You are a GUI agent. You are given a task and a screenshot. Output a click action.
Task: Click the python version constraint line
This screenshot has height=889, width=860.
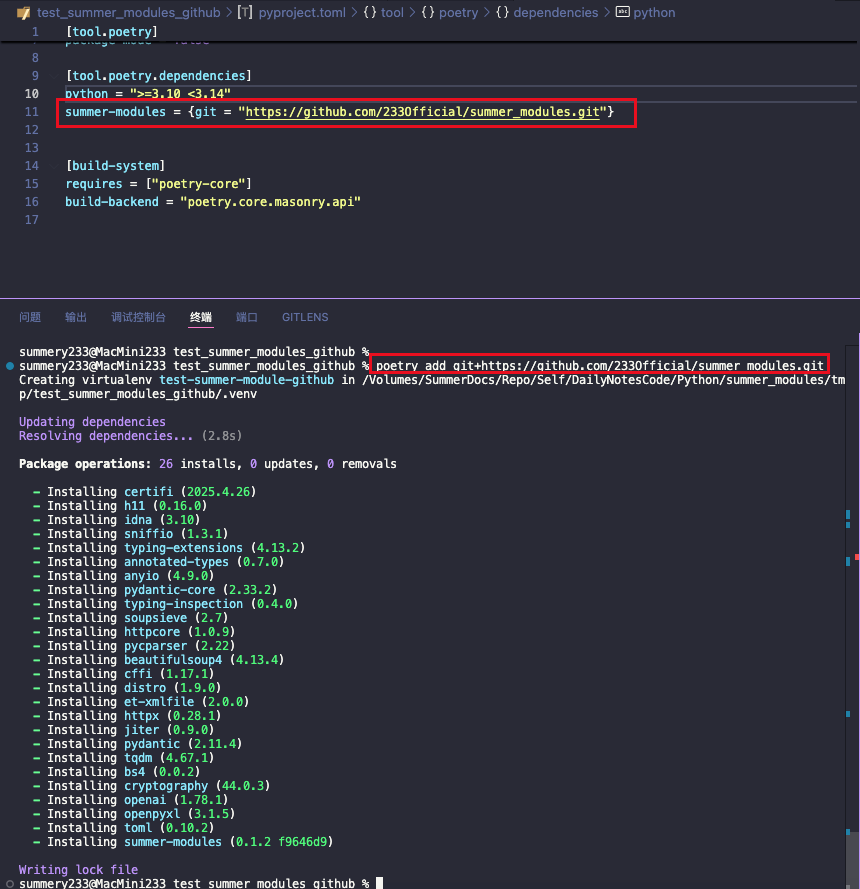click(x=148, y=94)
